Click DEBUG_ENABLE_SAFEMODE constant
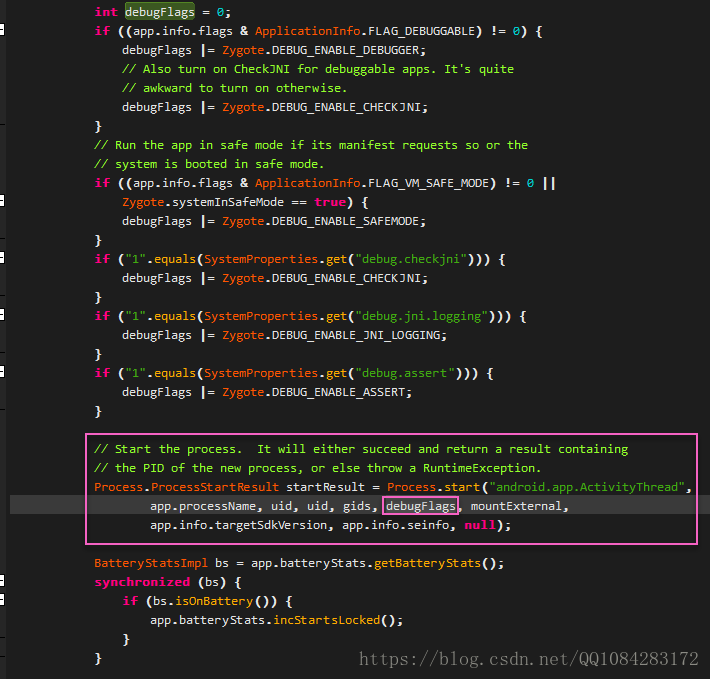The height and width of the screenshot is (679, 710). (345, 221)
